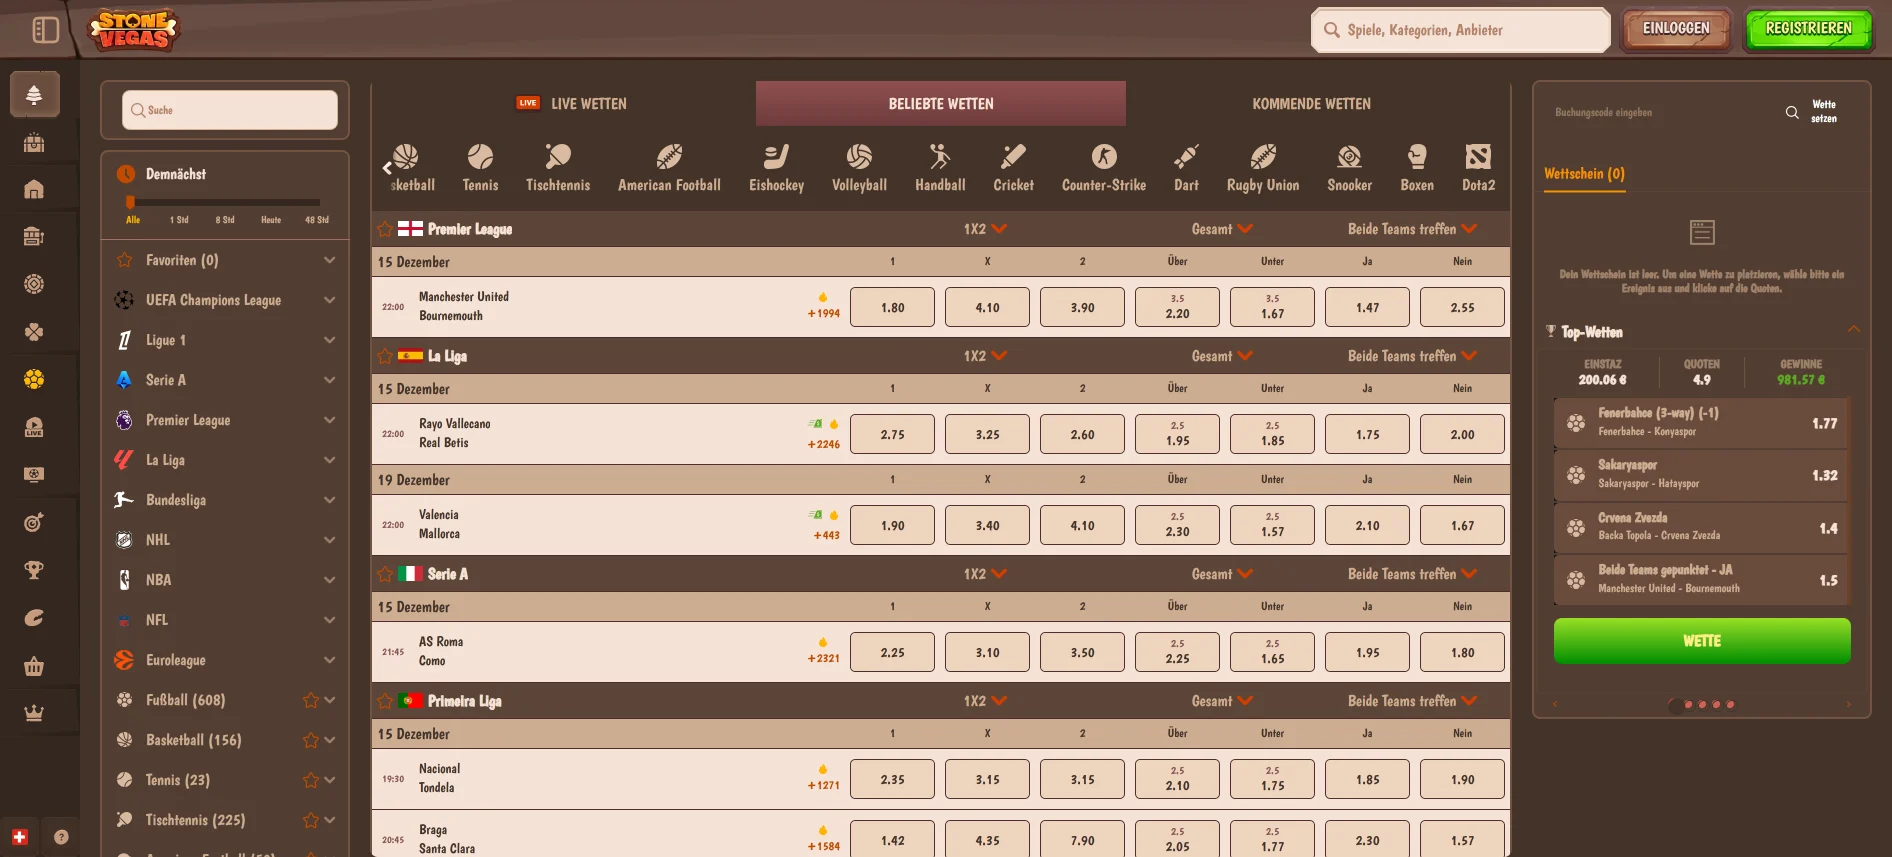Switch to the Beliebte Wetten tab
1892x857 pixels.
tap(941, 103)
